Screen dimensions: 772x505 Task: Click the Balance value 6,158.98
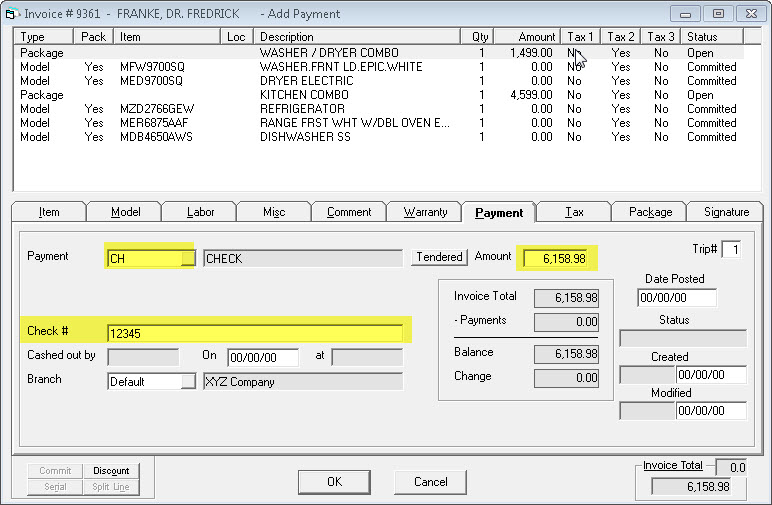click(x=566, y=354)
